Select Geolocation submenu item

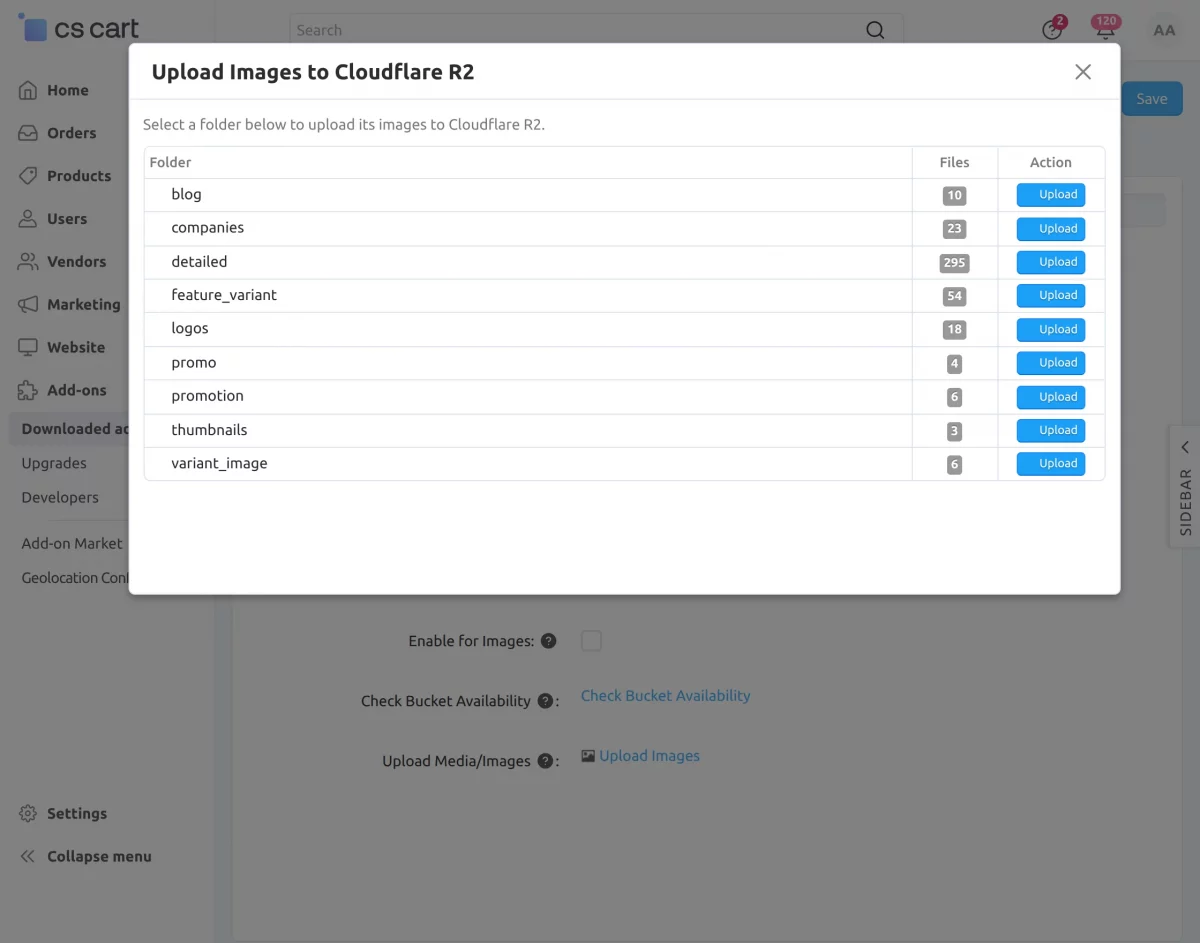pos(75,578)
